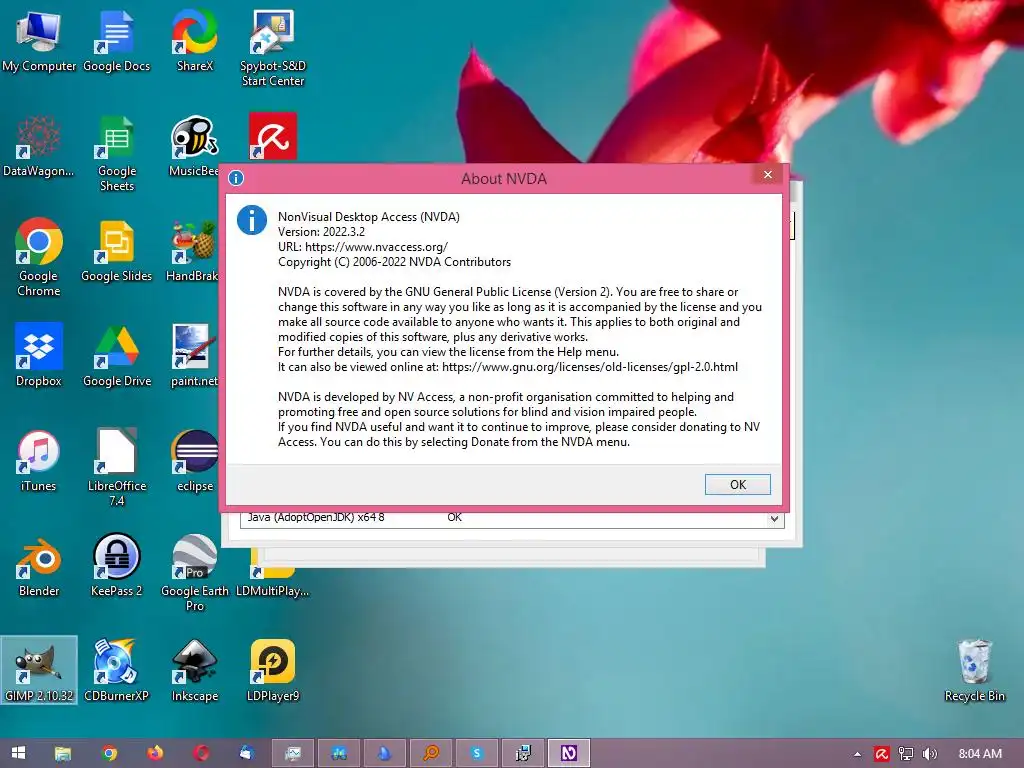
Task: Click 'Version: 2022.3.2' text
Action: coord(321,232)
